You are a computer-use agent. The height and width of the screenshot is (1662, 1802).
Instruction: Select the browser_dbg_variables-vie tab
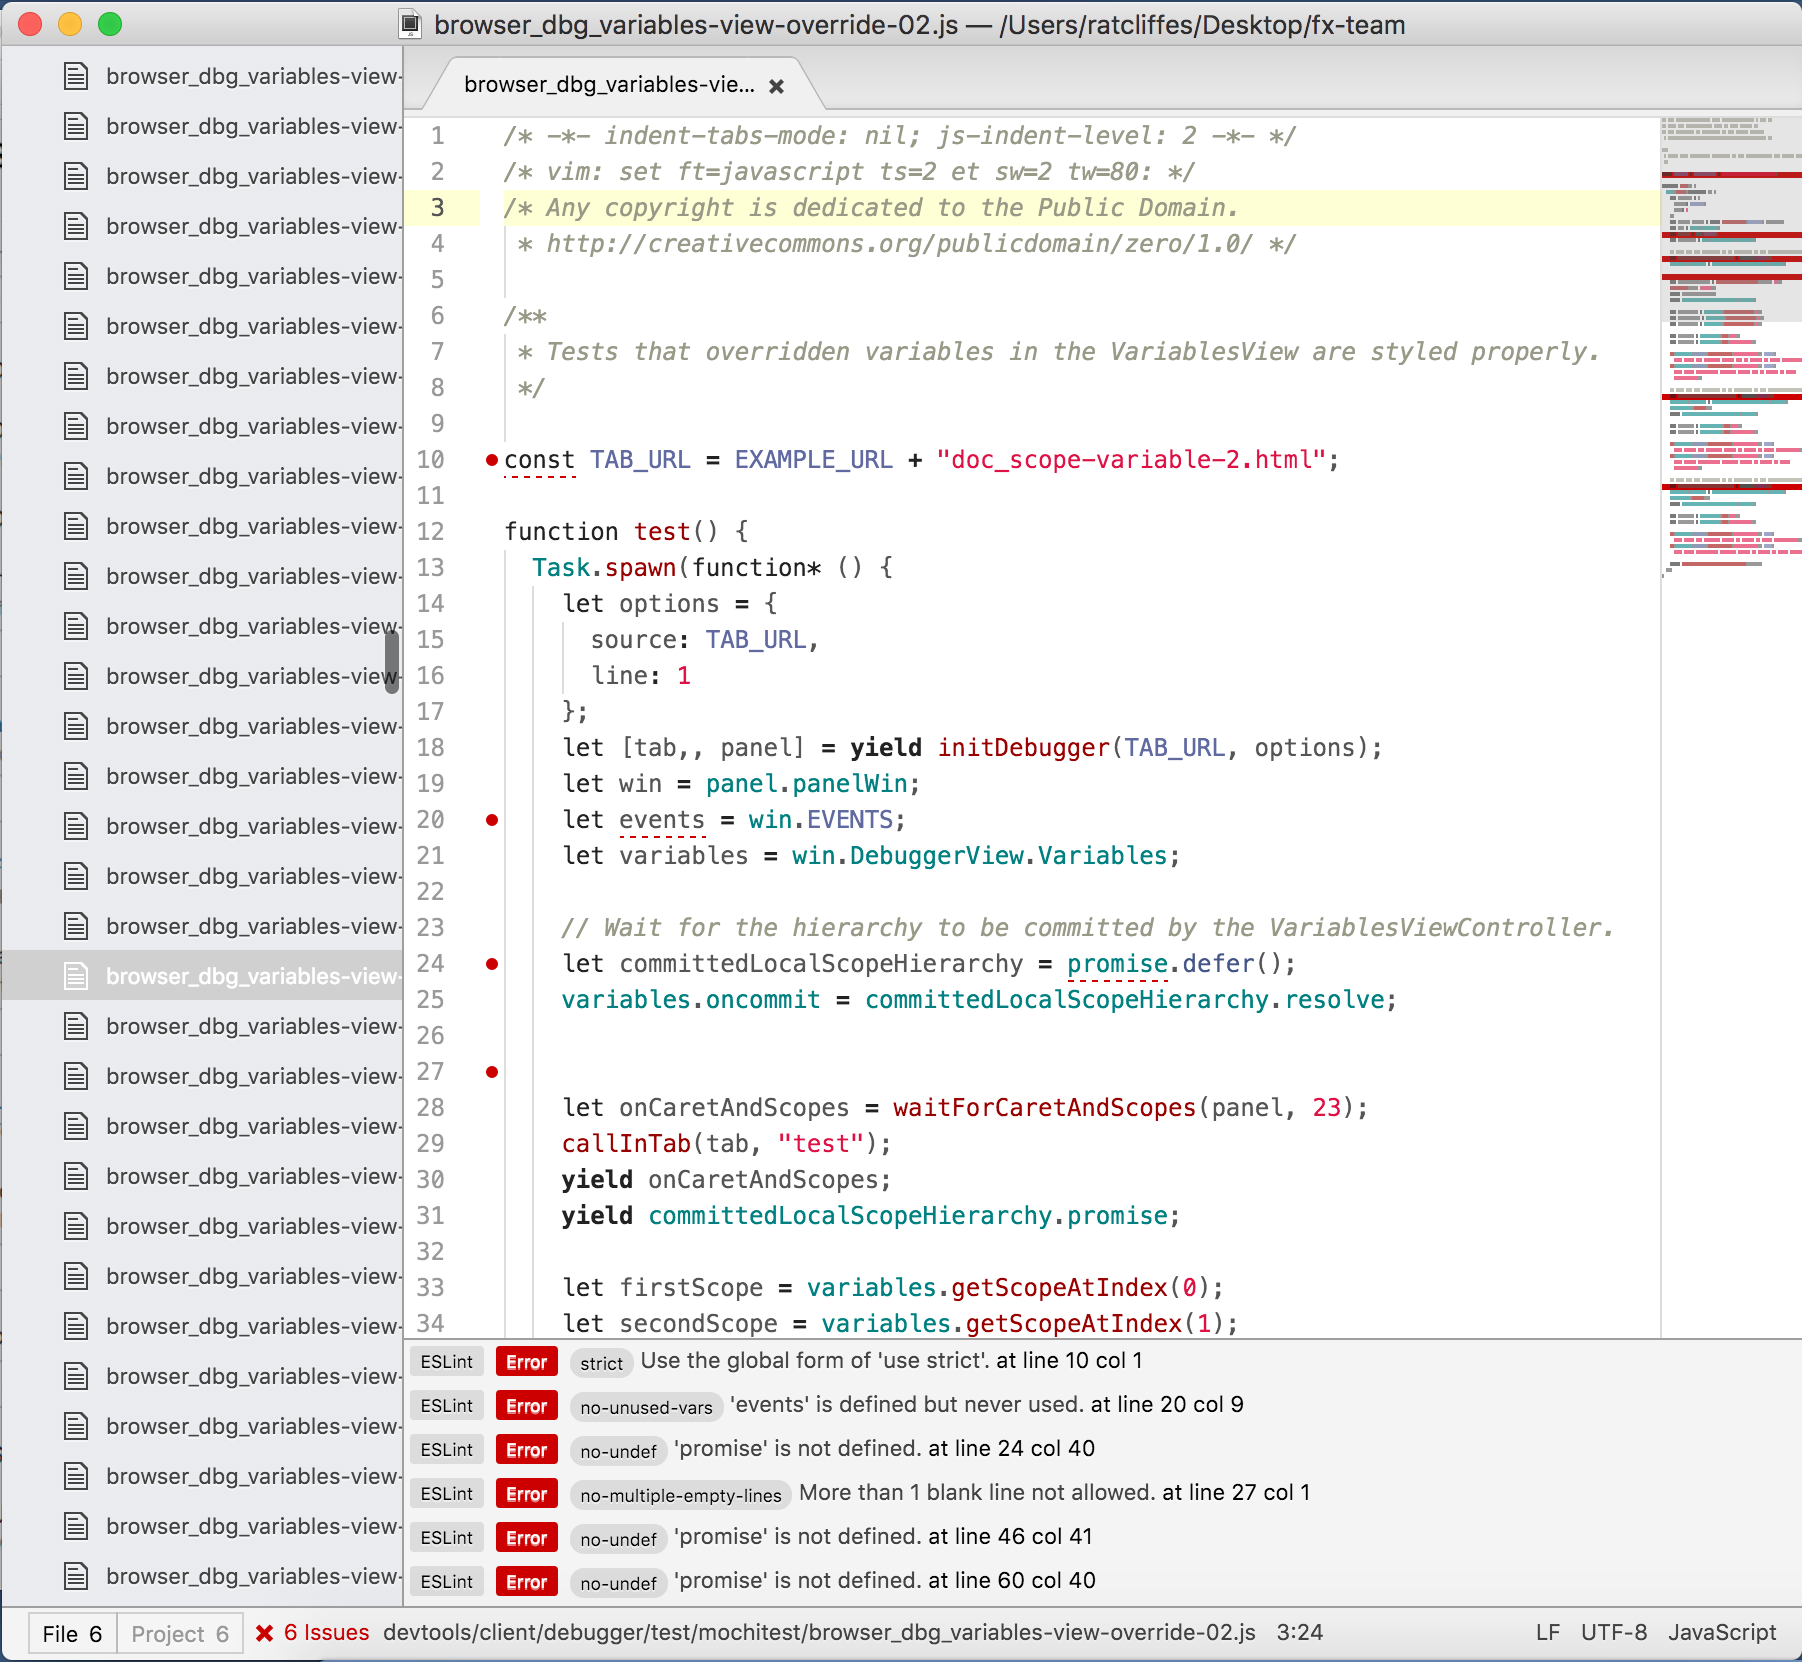click(x=612, y=85)
